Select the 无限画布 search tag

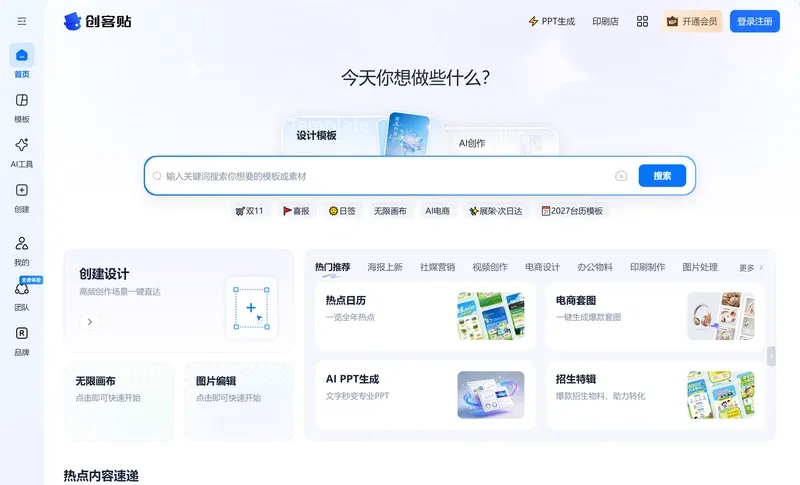(x=390, y=211)
